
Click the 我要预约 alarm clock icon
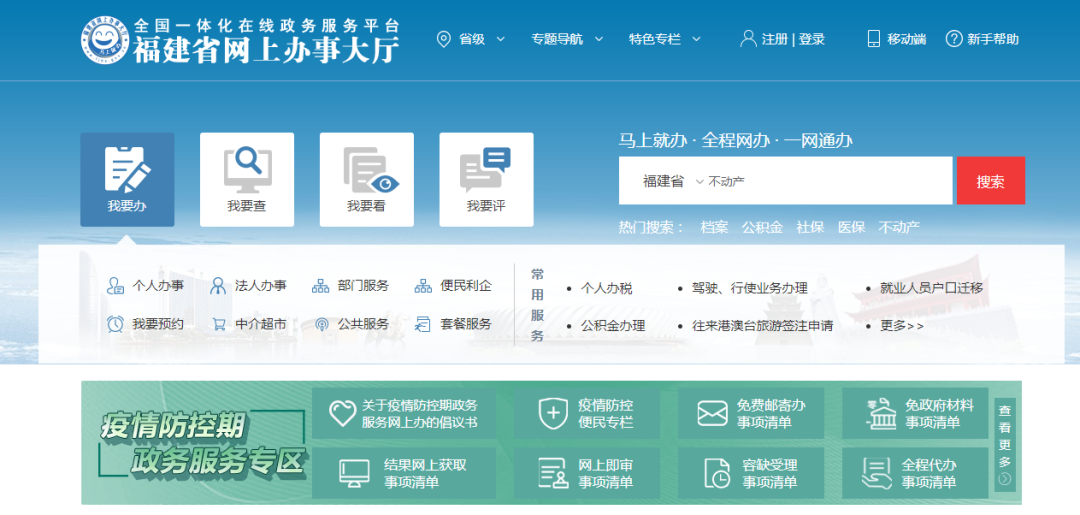[115, 324]
